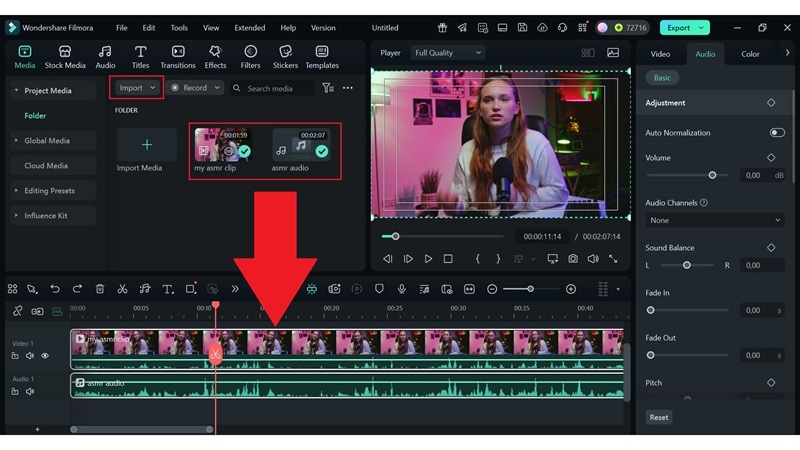Open the Transitions panel
The image size is (800, 450).
pyautogui.click(x=178, y=57)
